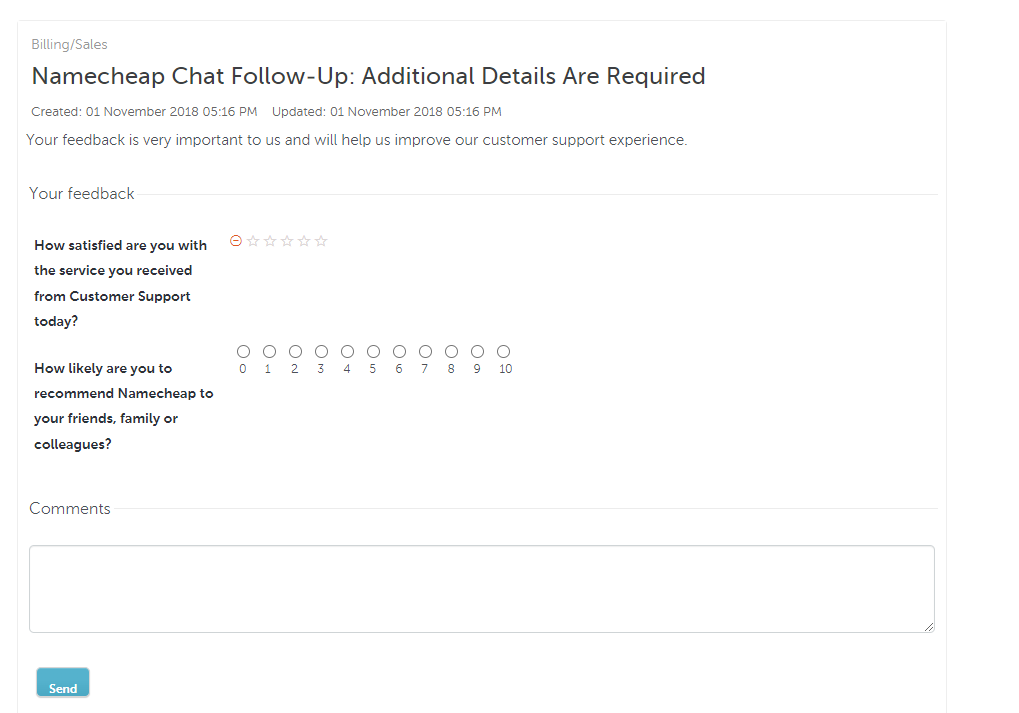1019x713 pixels.
Task: Select the first satisfaction star
Action: pos(253,241)
